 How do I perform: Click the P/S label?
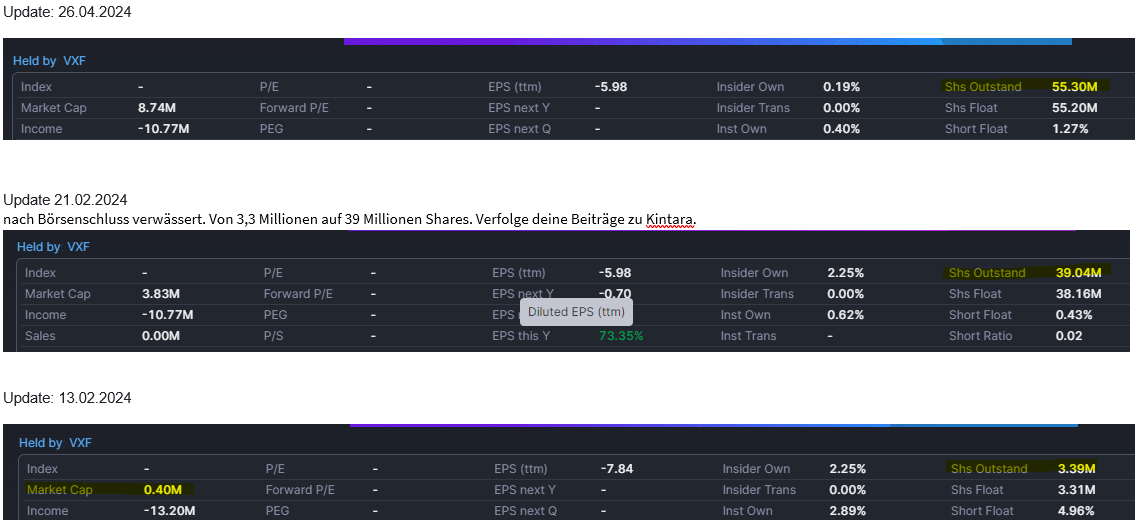coord(274,336)
